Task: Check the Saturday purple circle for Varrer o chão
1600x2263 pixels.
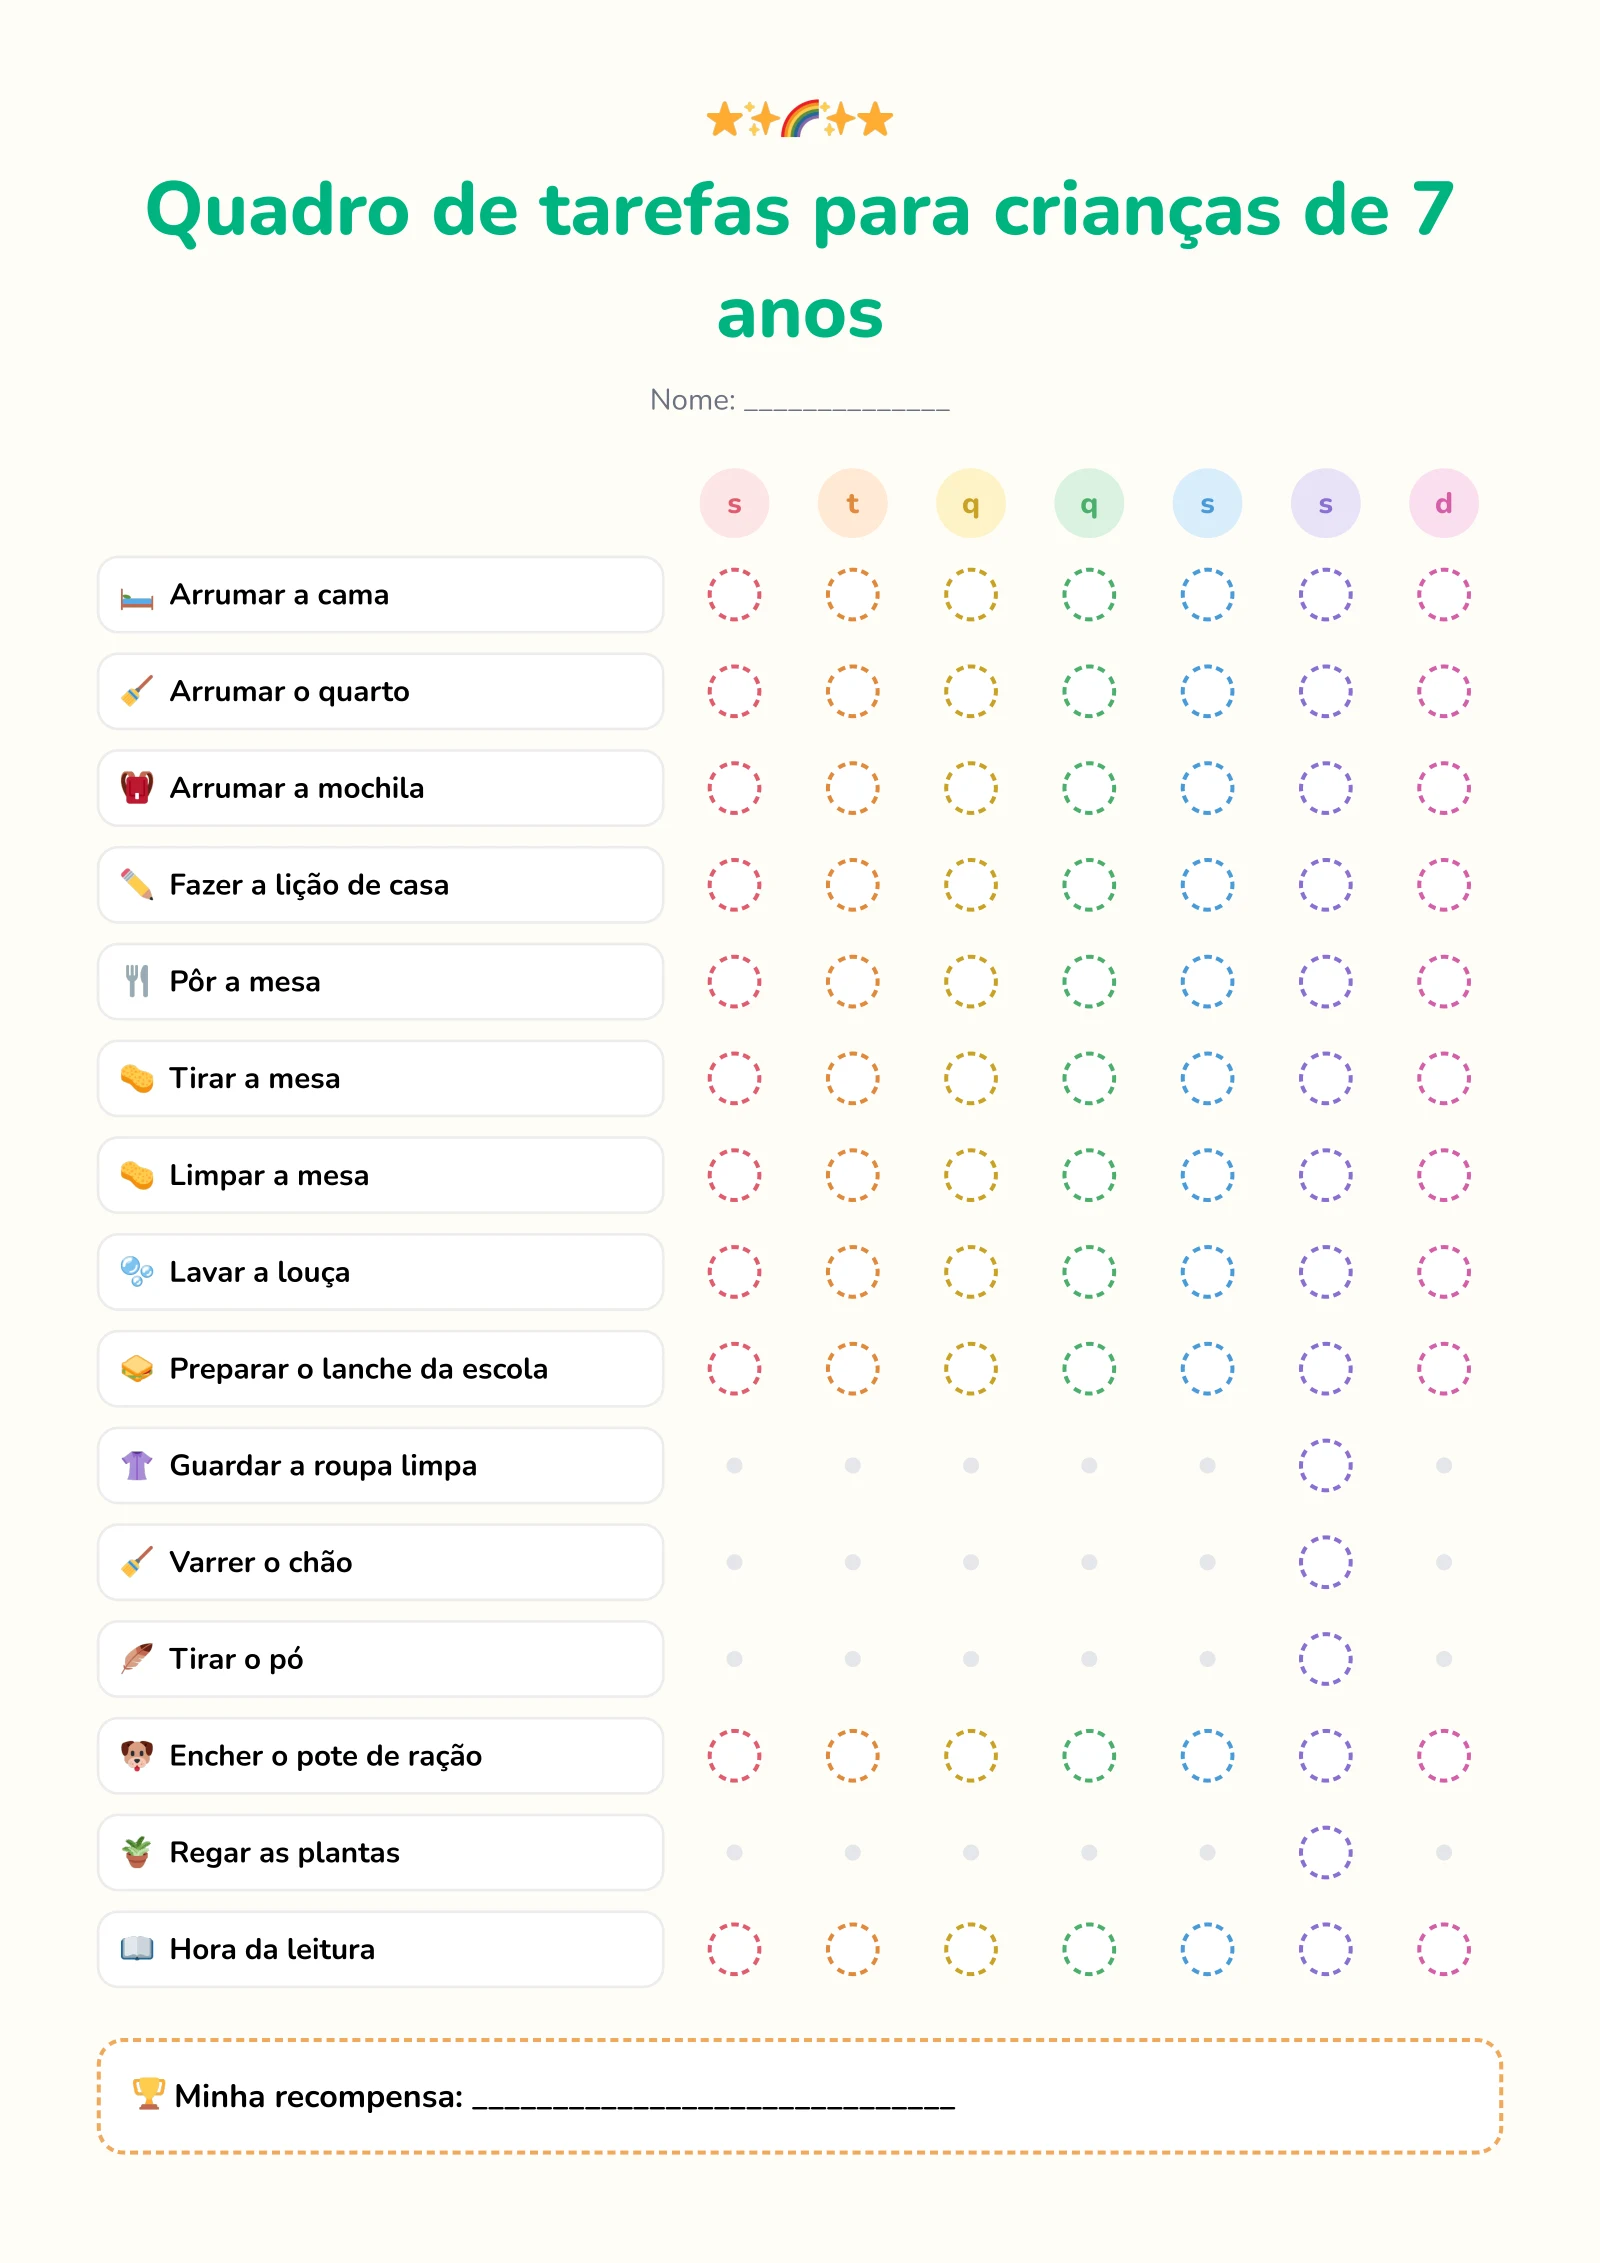Action: [1325, 1562]
